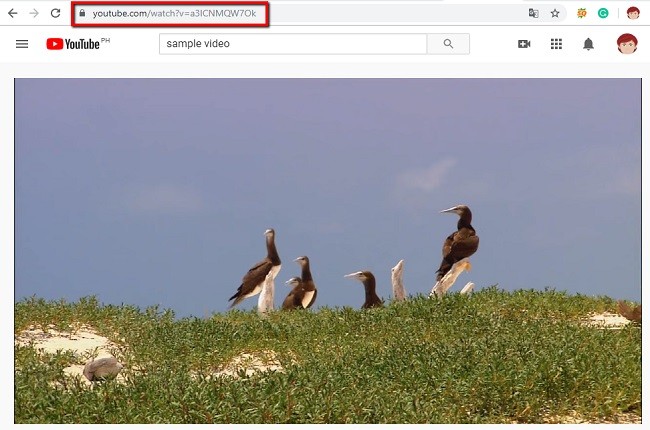Image resolution: width=650 pixels, height=430 pixels.
Task: Reload the current YouTube page
Action: point(56,14)
